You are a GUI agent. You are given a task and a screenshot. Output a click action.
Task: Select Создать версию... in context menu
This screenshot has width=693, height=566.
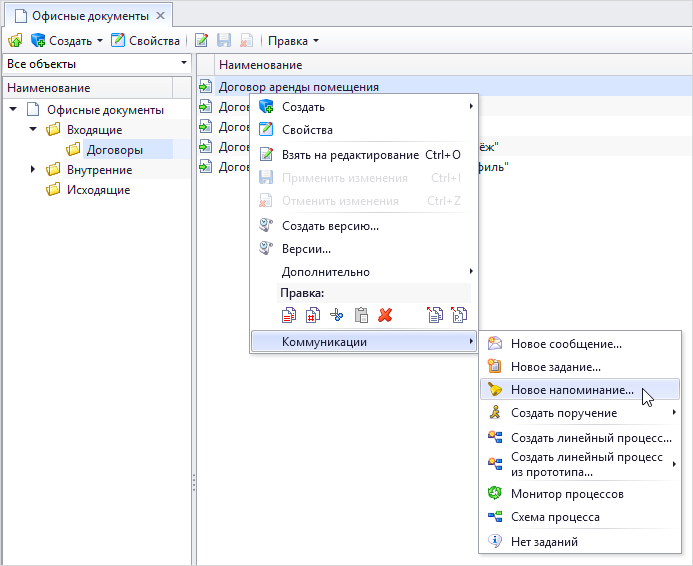(x=330, y=226)
